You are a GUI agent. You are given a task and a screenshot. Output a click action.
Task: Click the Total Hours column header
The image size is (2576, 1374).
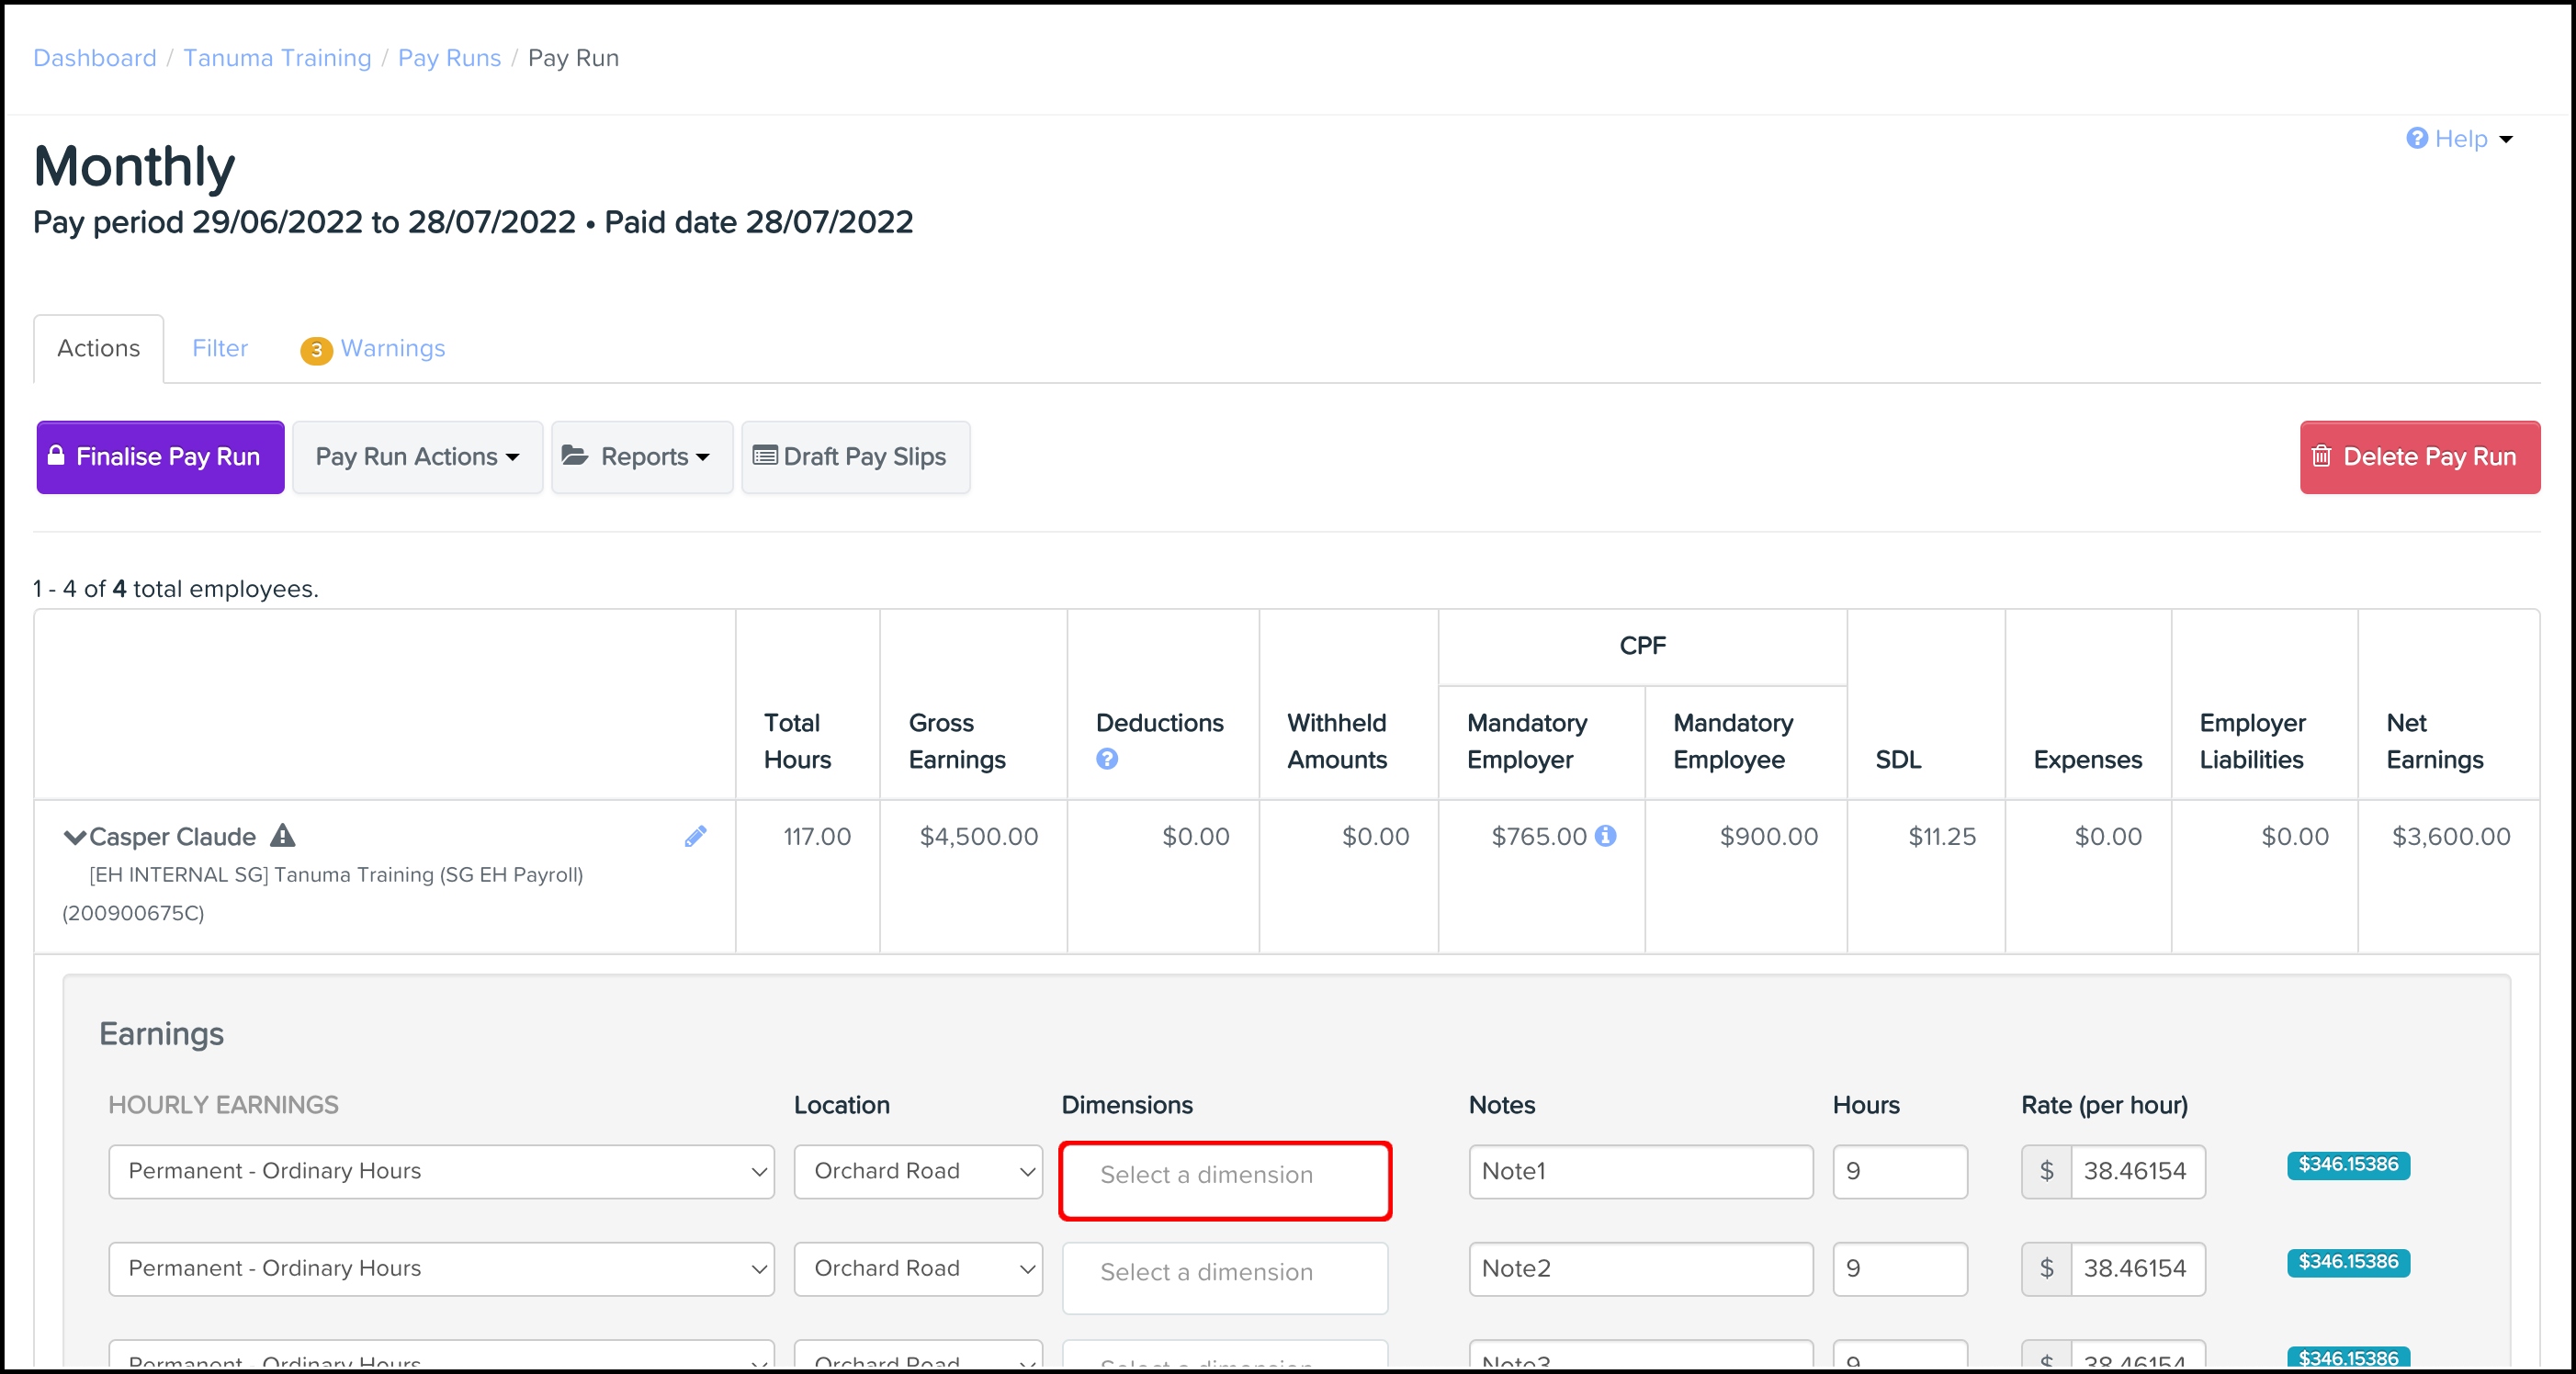797,741
